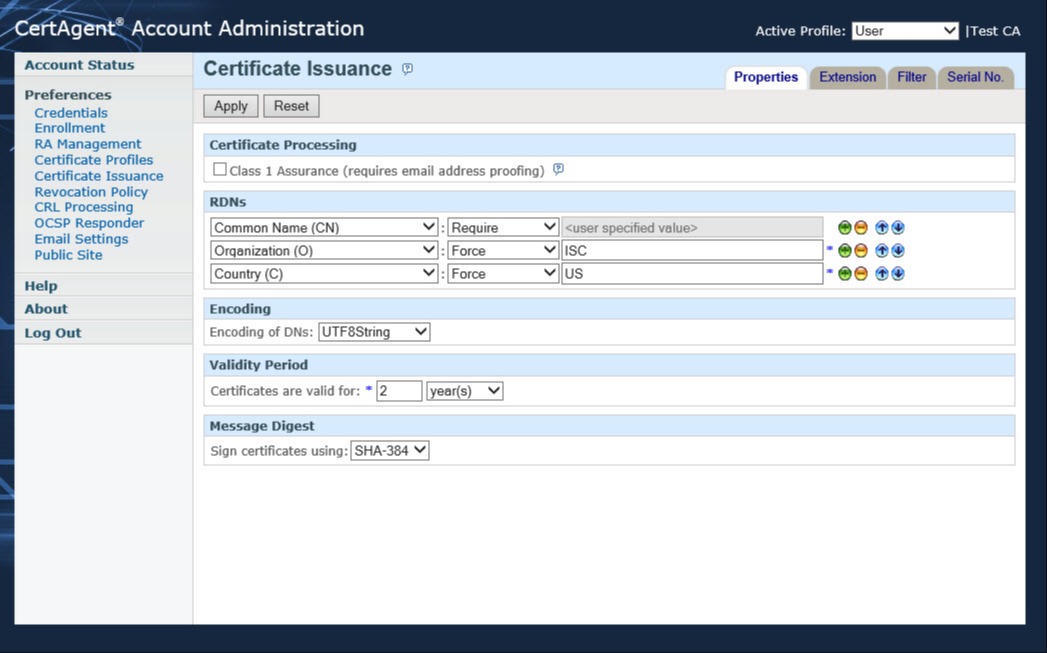The image size is (1047, 653).
Task: Click the Log Out menu item
Action: (x=53, y=333)
